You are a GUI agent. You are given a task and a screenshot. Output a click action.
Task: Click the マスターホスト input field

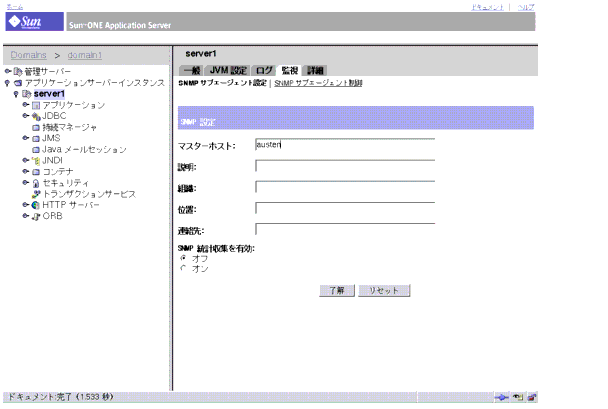click(x=345, y=145)
